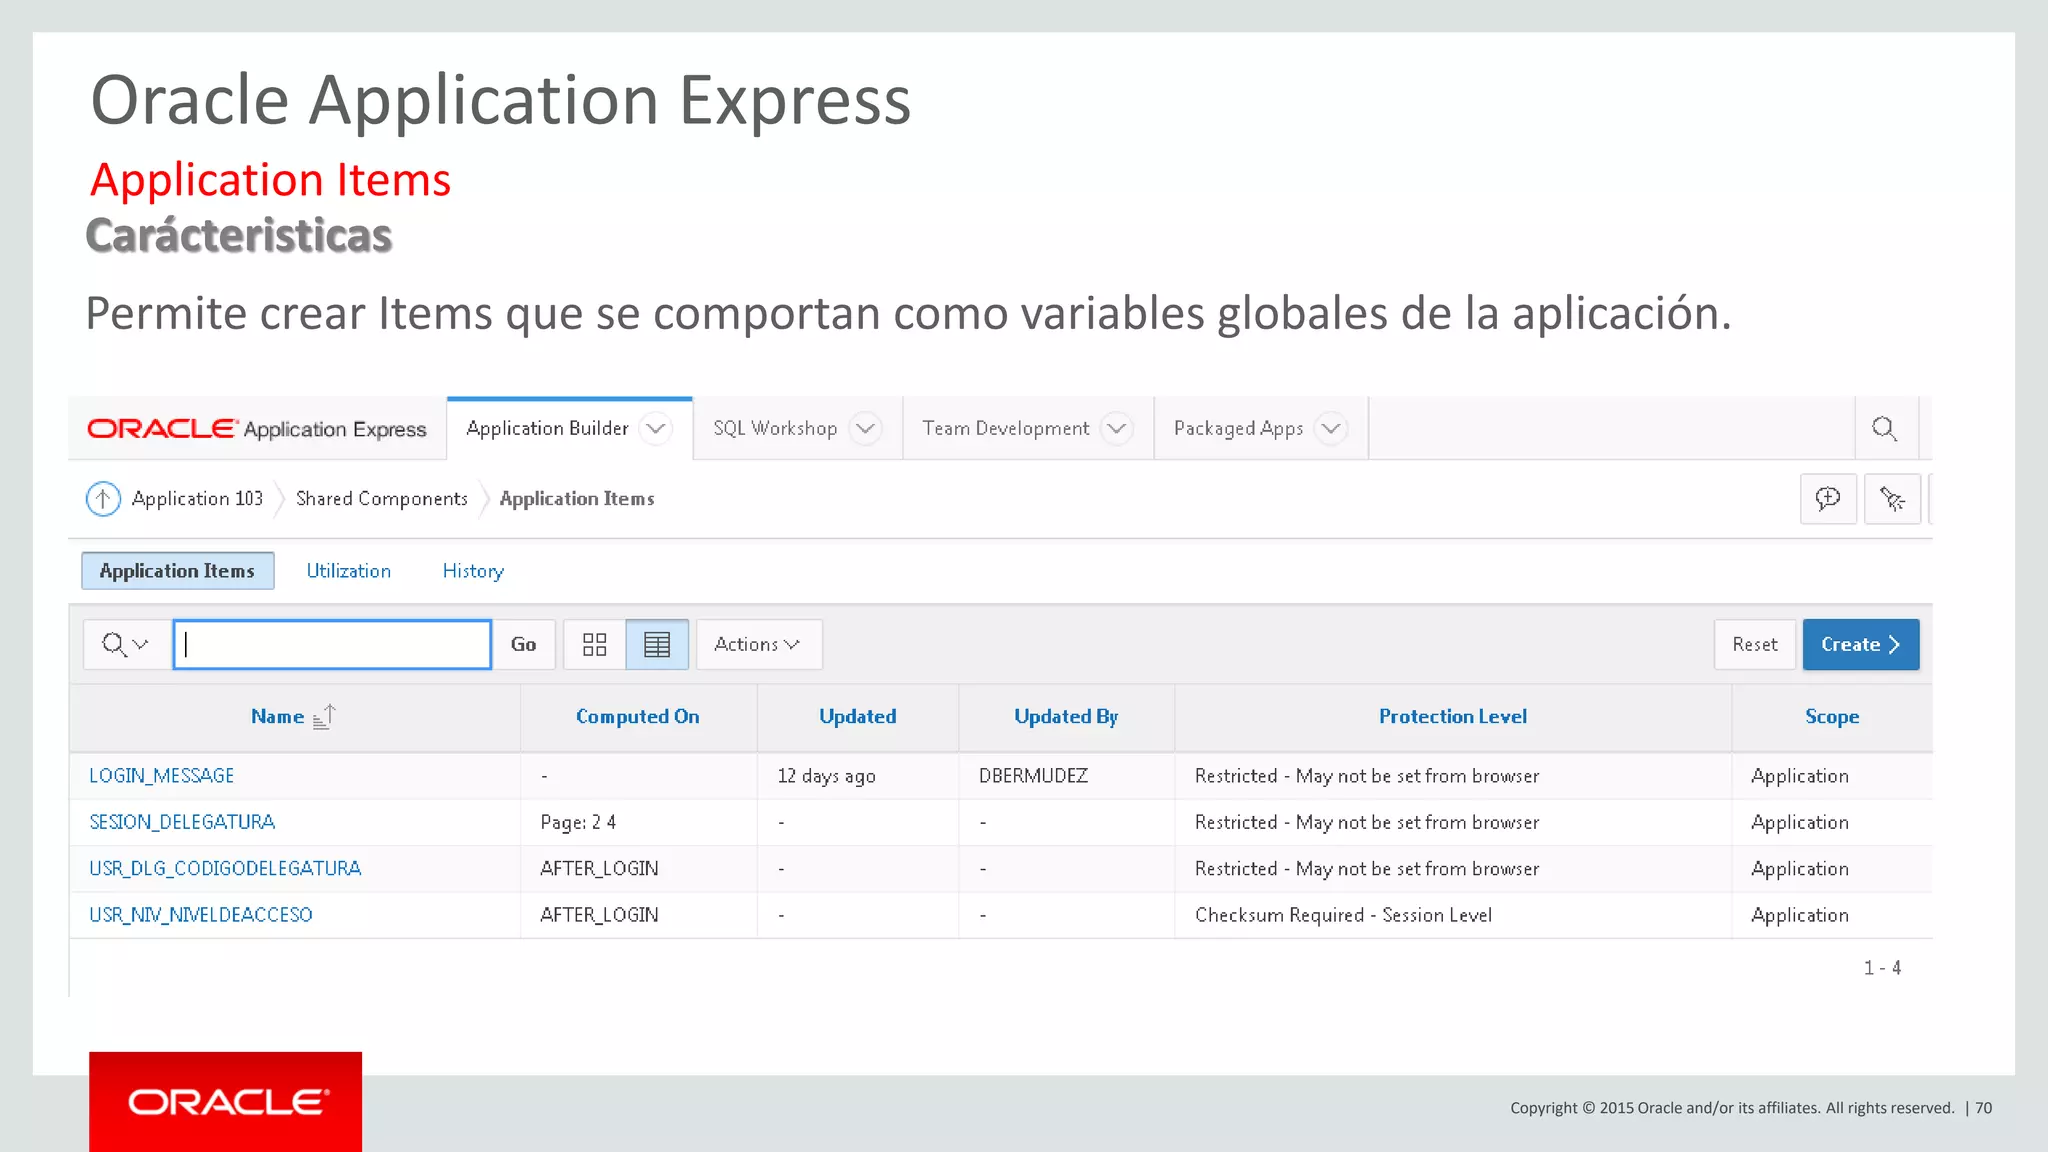
Task: Open the search column selector magnifier
Action: tap(126, 644)
